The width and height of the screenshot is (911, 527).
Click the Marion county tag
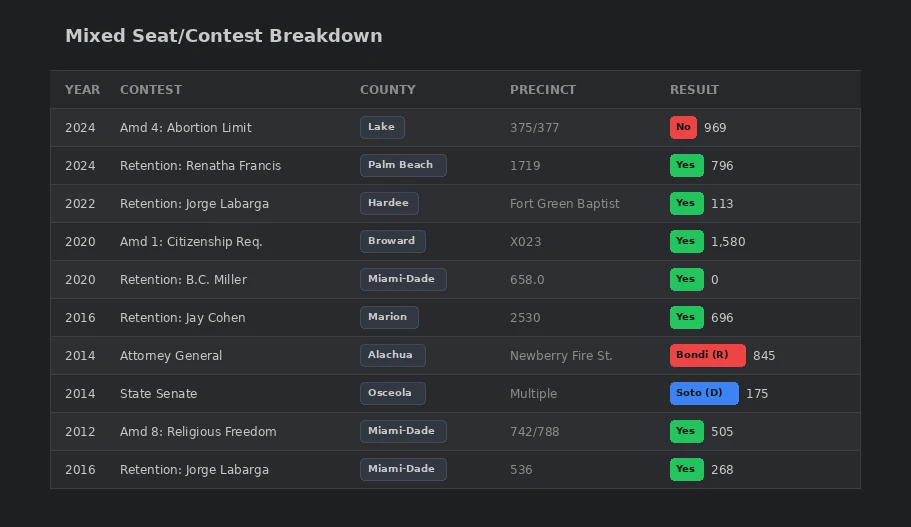(388, 317)
